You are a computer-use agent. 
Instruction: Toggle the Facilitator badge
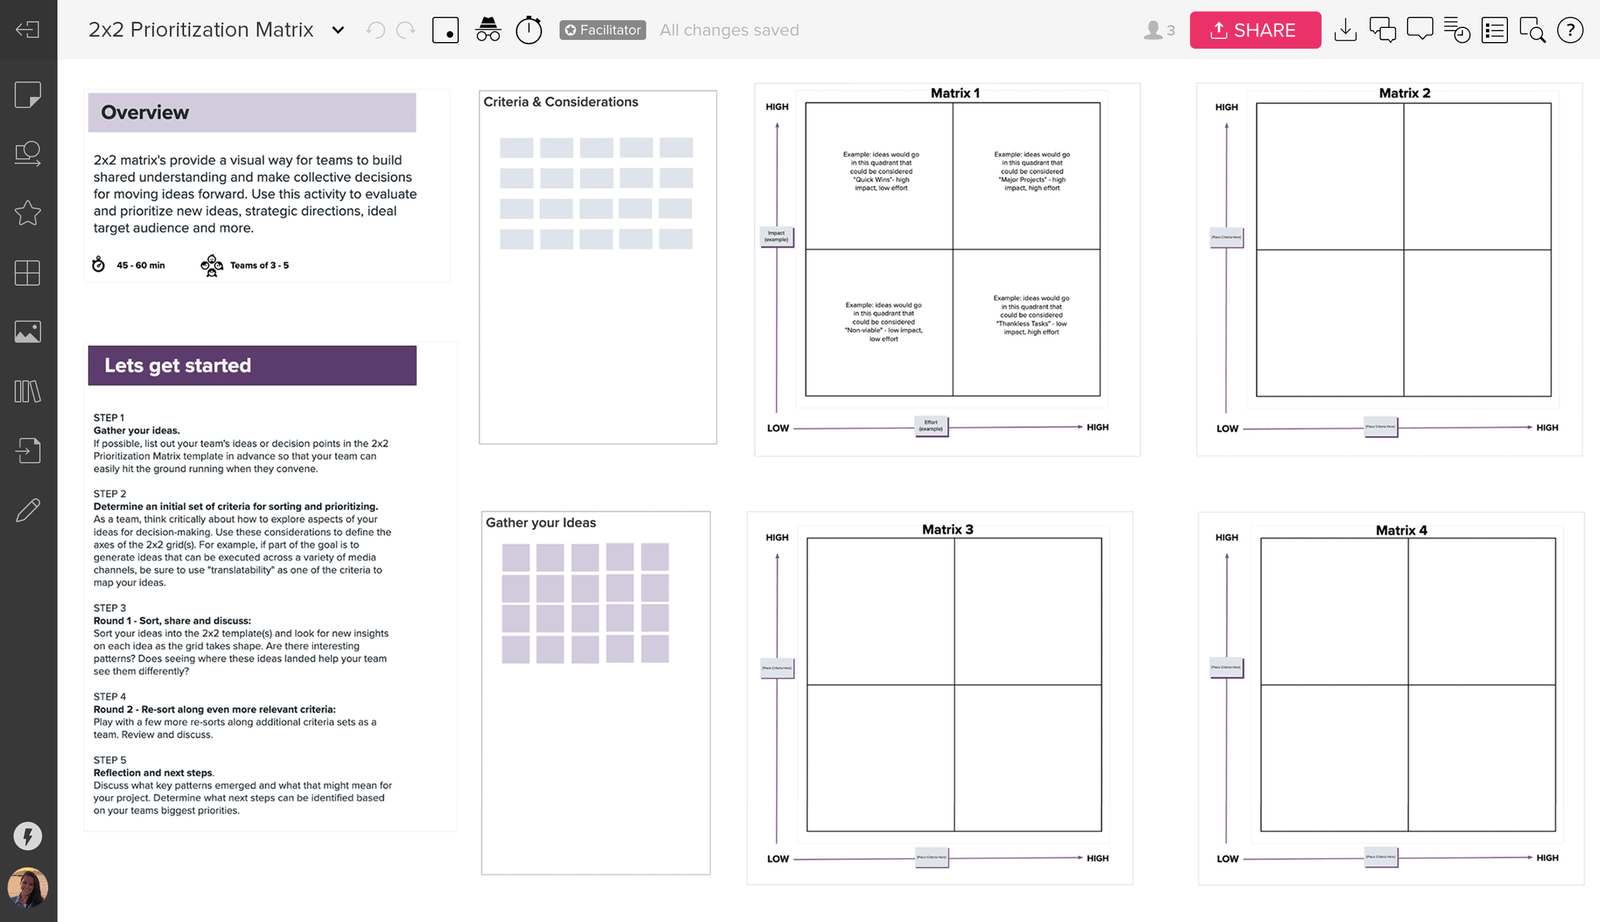click(602, 30)
